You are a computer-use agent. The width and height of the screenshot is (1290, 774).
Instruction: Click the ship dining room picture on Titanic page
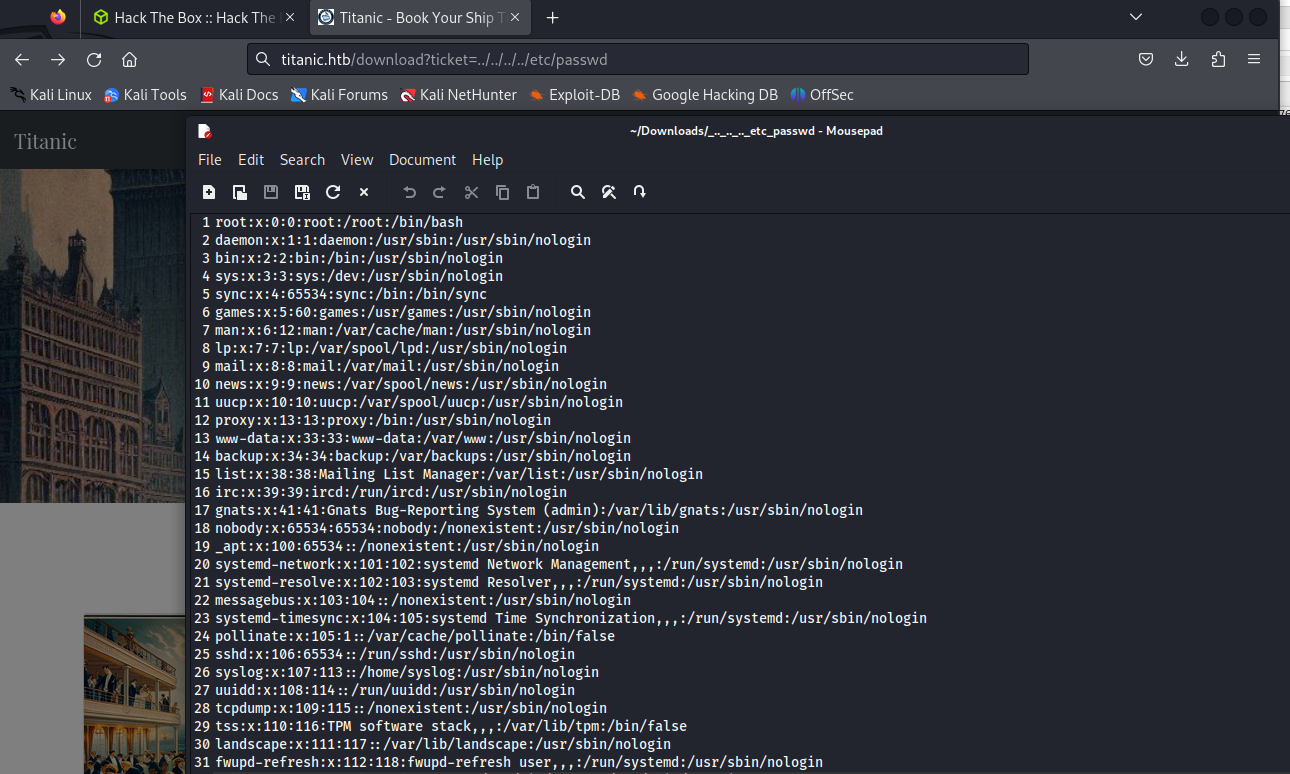(134, 695)
